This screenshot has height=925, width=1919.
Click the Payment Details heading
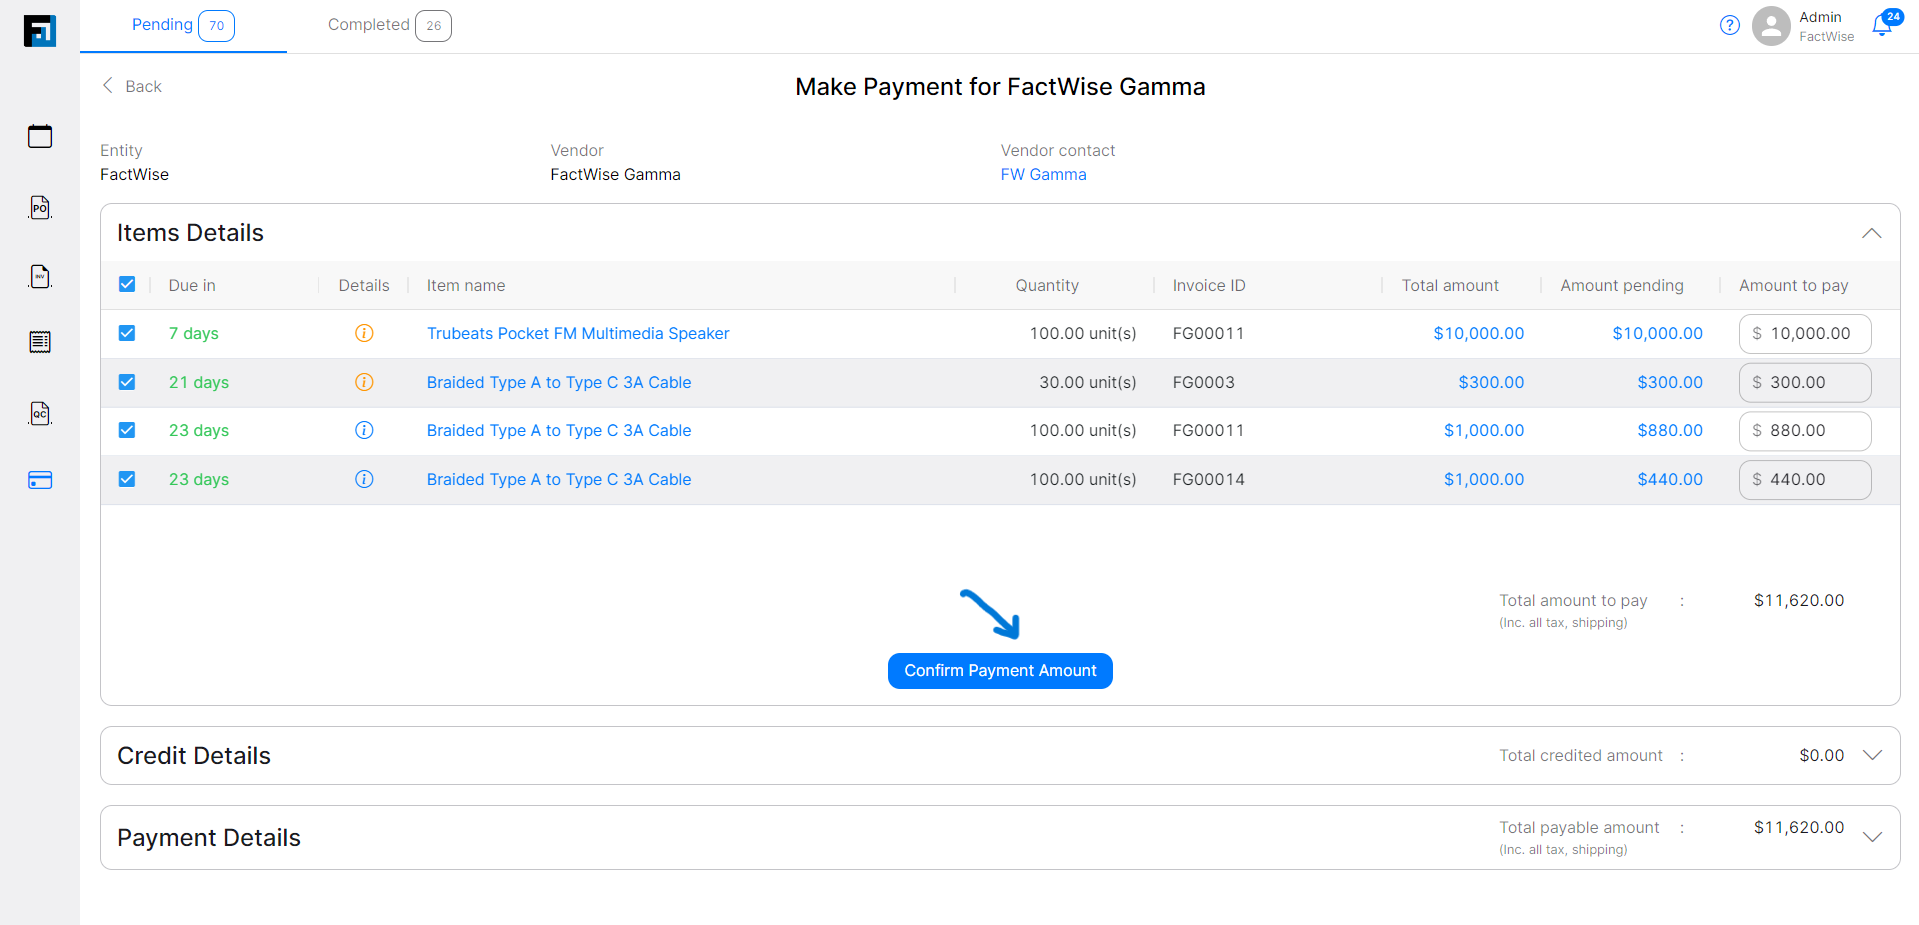click(x=209, y=837)
